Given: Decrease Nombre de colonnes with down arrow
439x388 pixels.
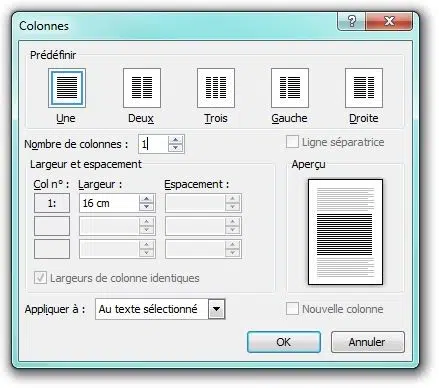Looking at the screenshot, I should 175,148.
